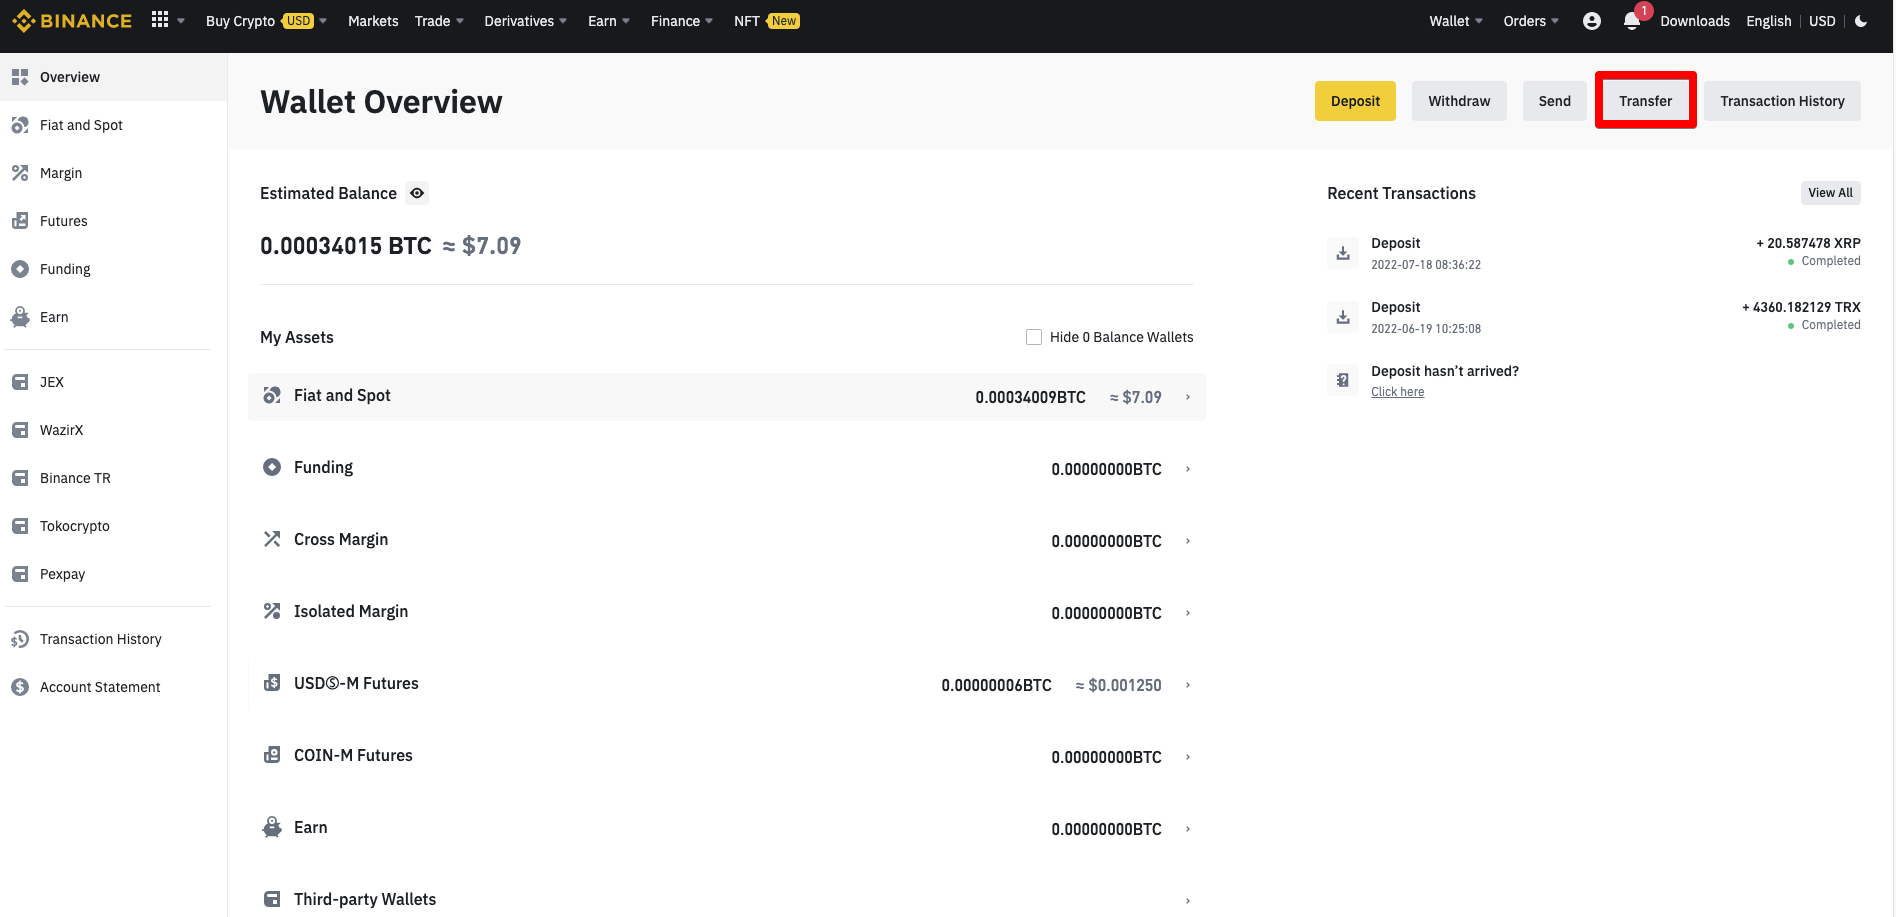The width and height of the screenshot is (1896, 917).
Task: Click the Margin sidebar icon
Action: pos(20,173)
